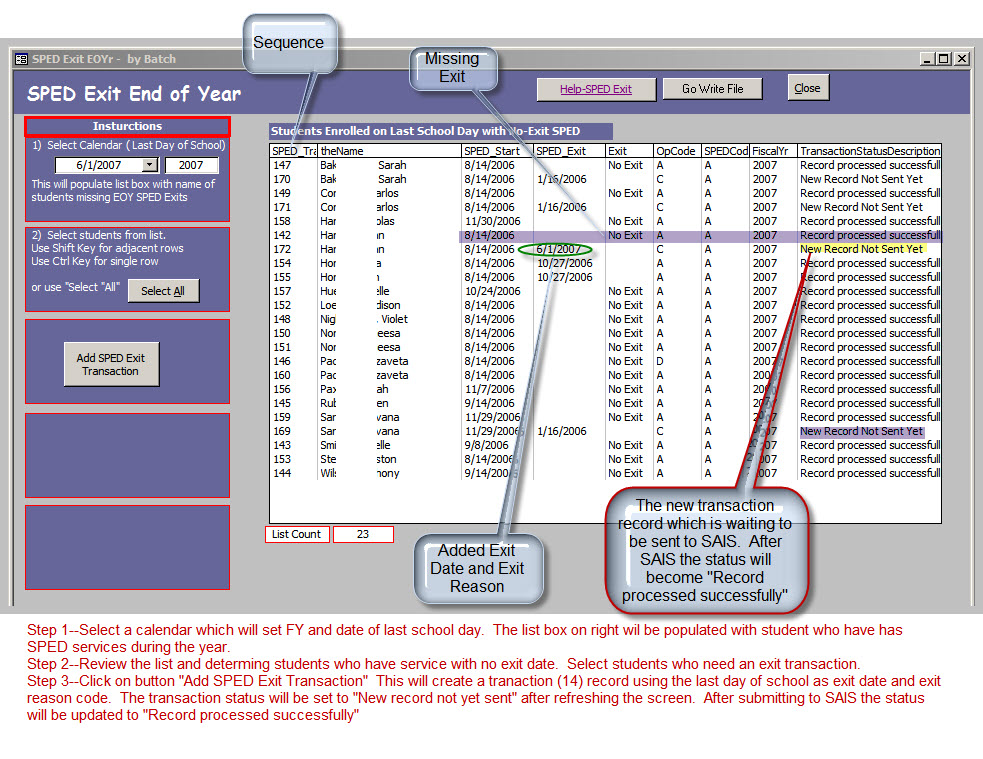
Task: Click the Close button
Action: [x=807, y=88]
